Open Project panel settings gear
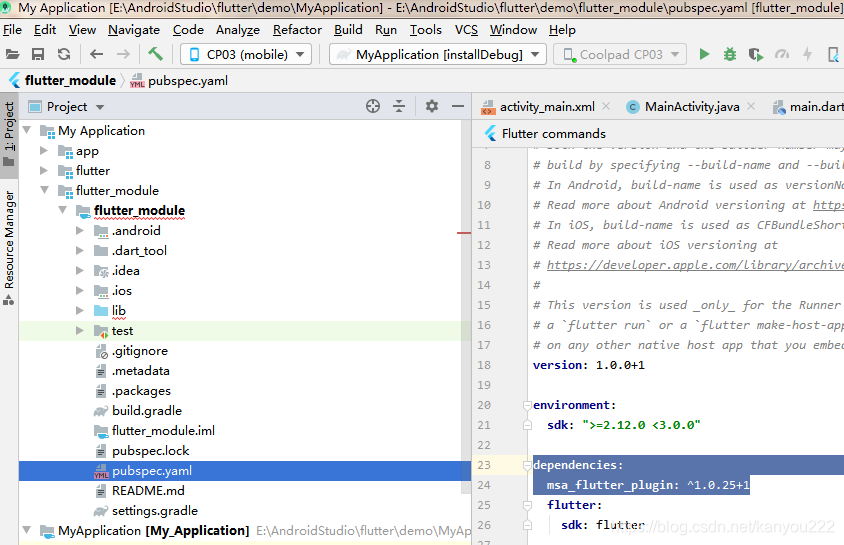 click(432, 107)
